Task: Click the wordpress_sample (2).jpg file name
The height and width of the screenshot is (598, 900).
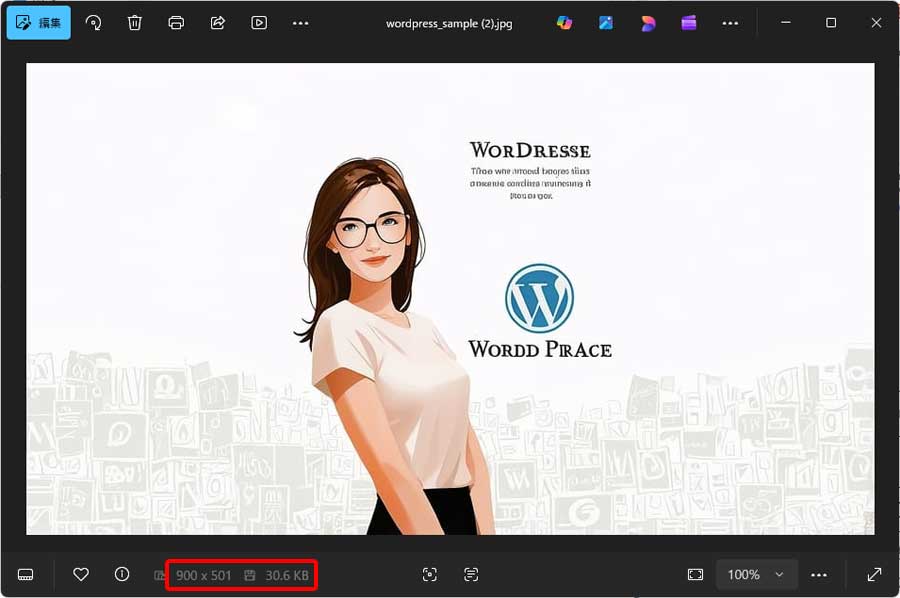Action: (449, 23)
